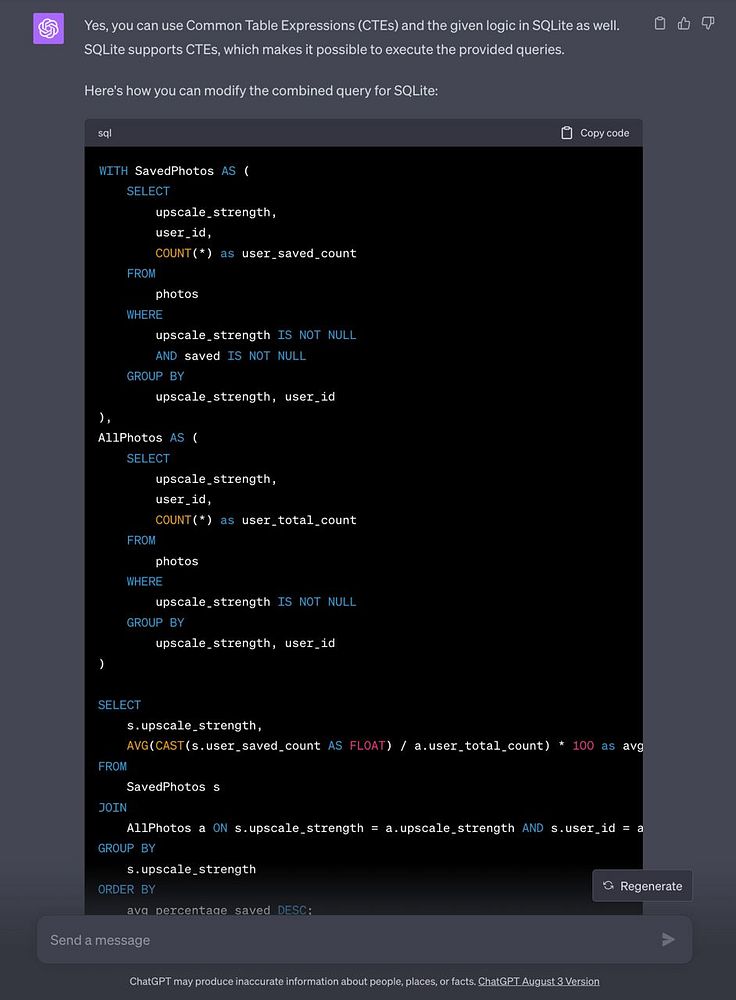
Task: Open the ChatGPT August 3 Version link
Action: coord(538,982)
